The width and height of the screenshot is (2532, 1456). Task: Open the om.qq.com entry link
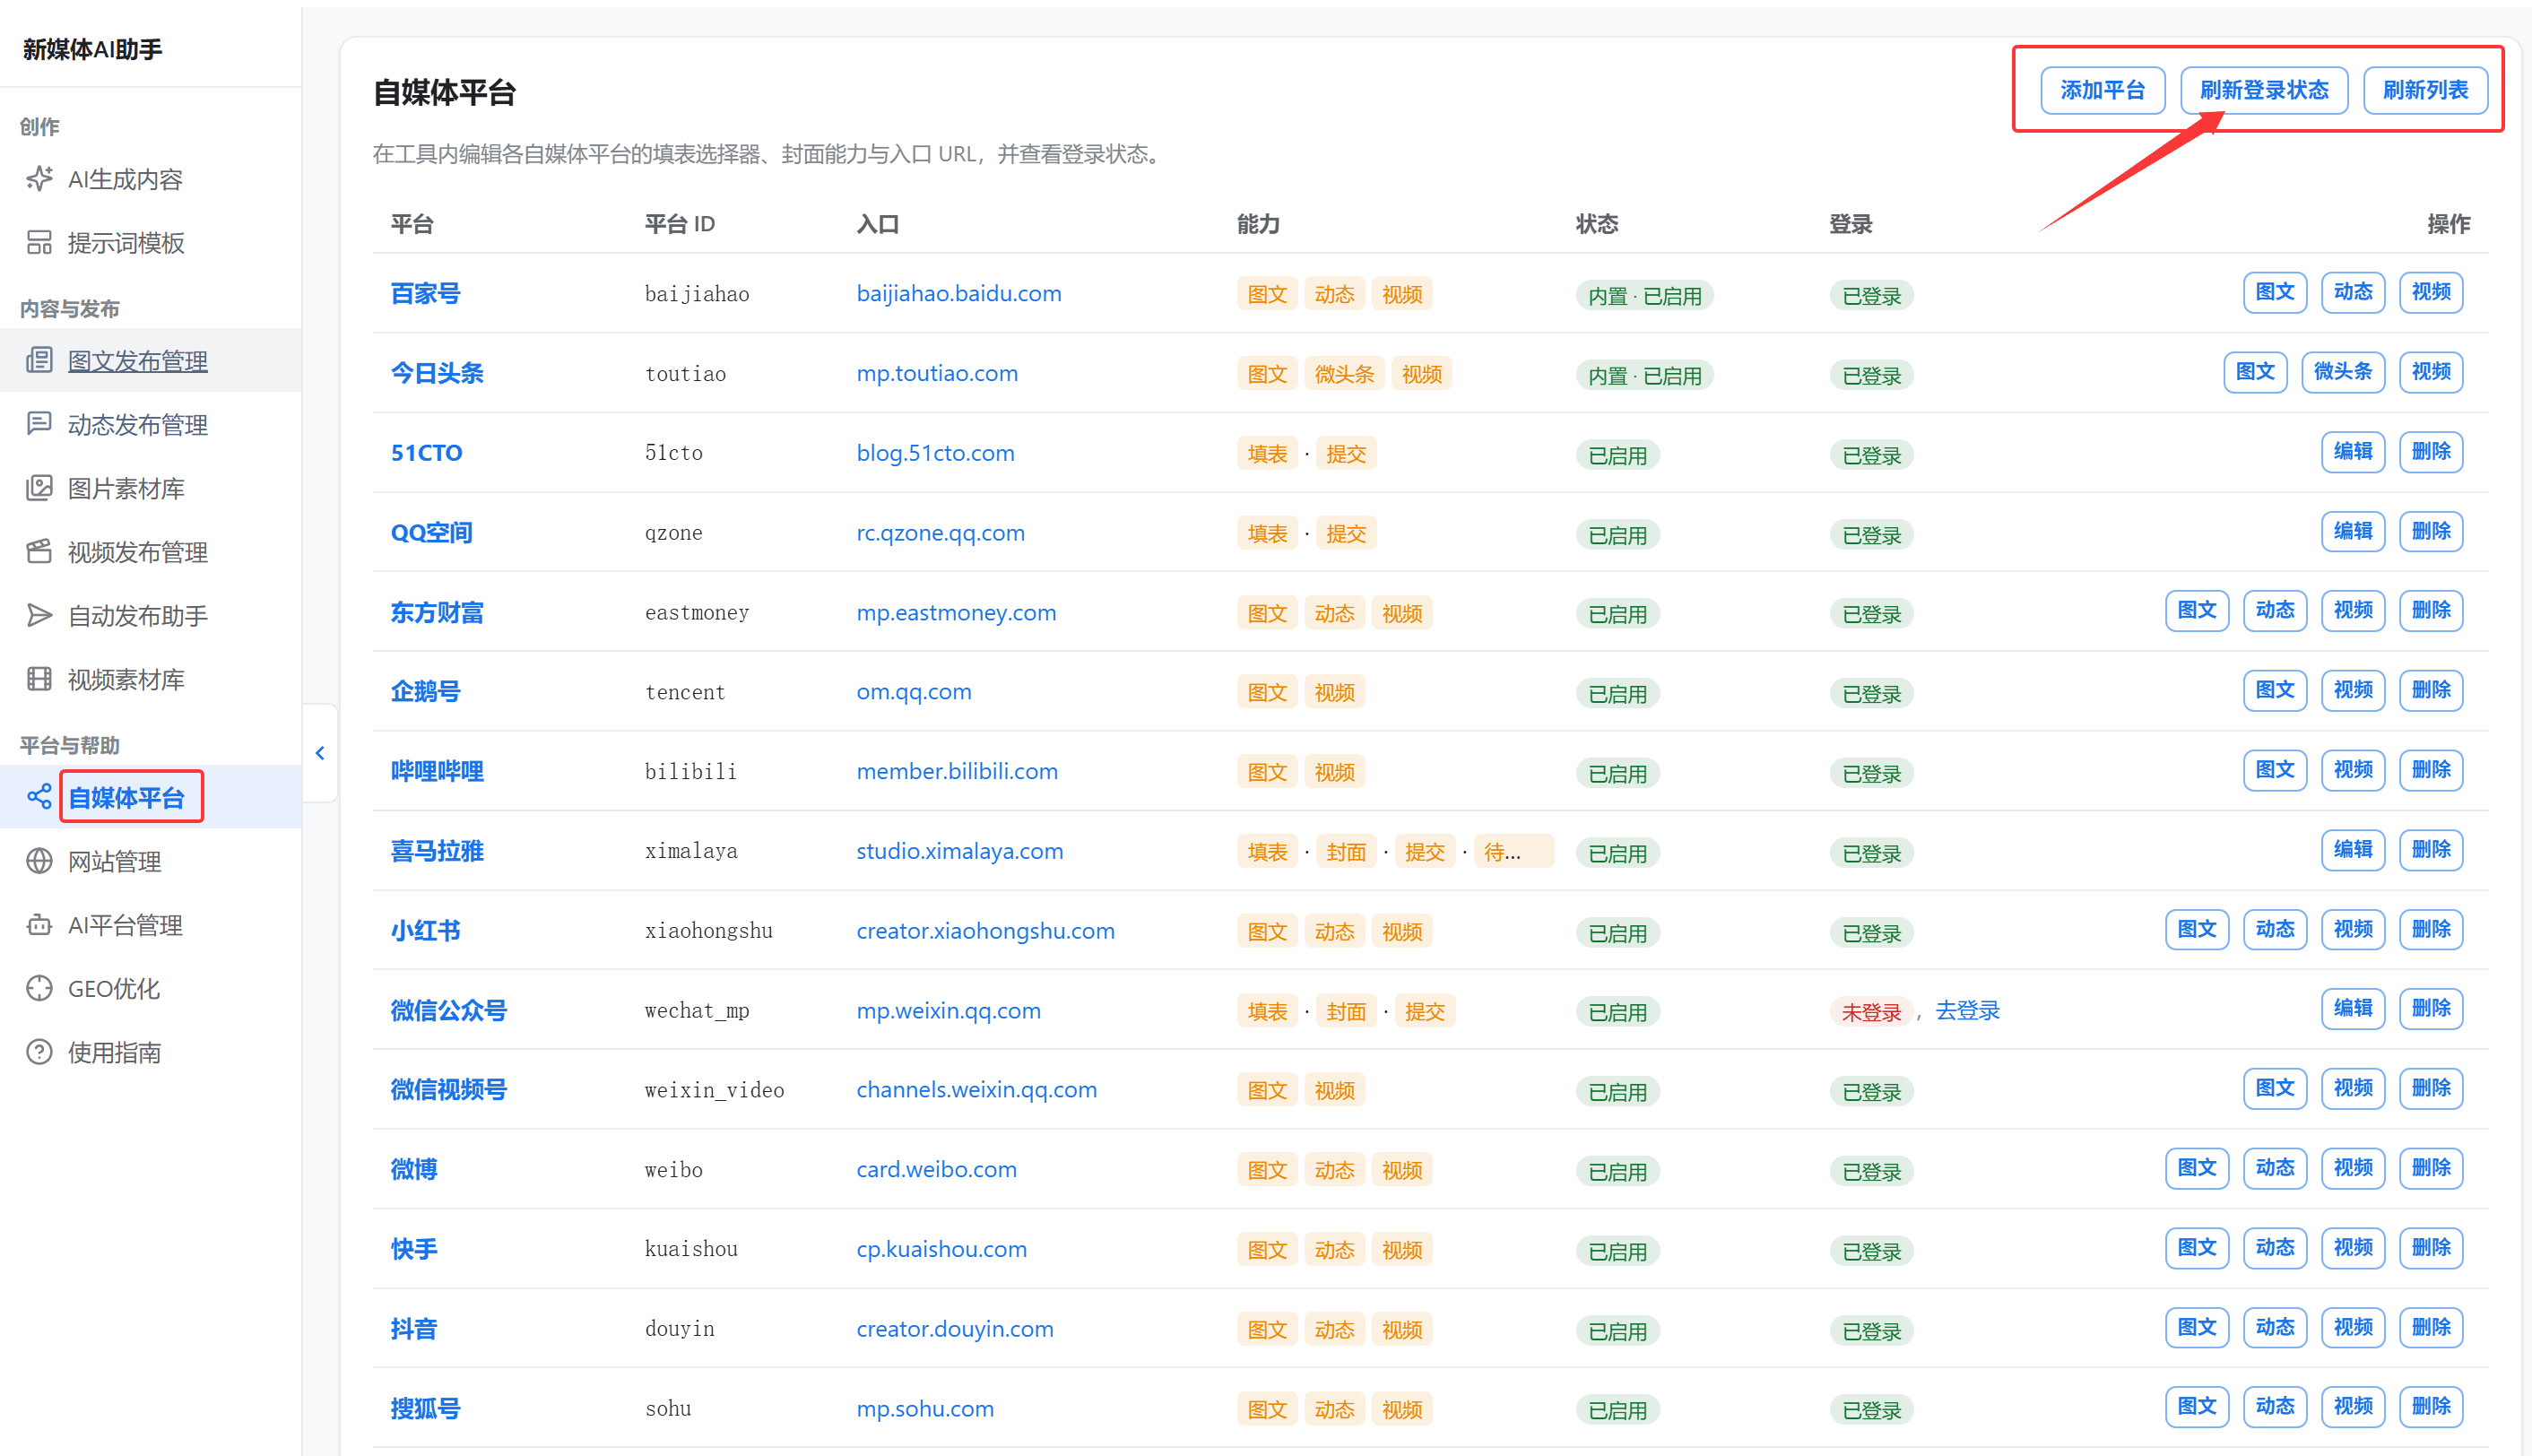[914, 691]
